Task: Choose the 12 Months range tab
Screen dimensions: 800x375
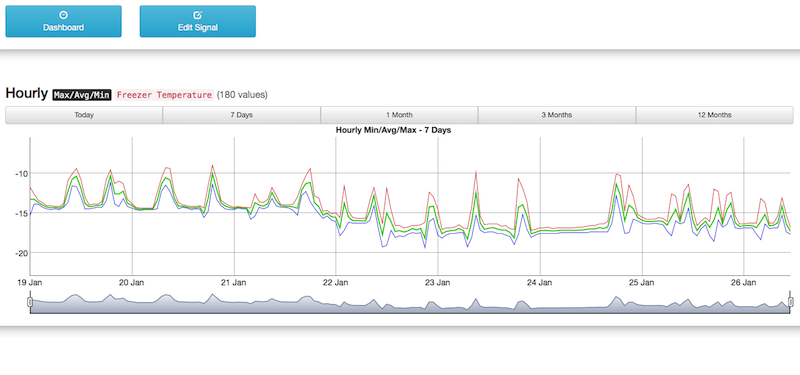Action: (714, 115)
